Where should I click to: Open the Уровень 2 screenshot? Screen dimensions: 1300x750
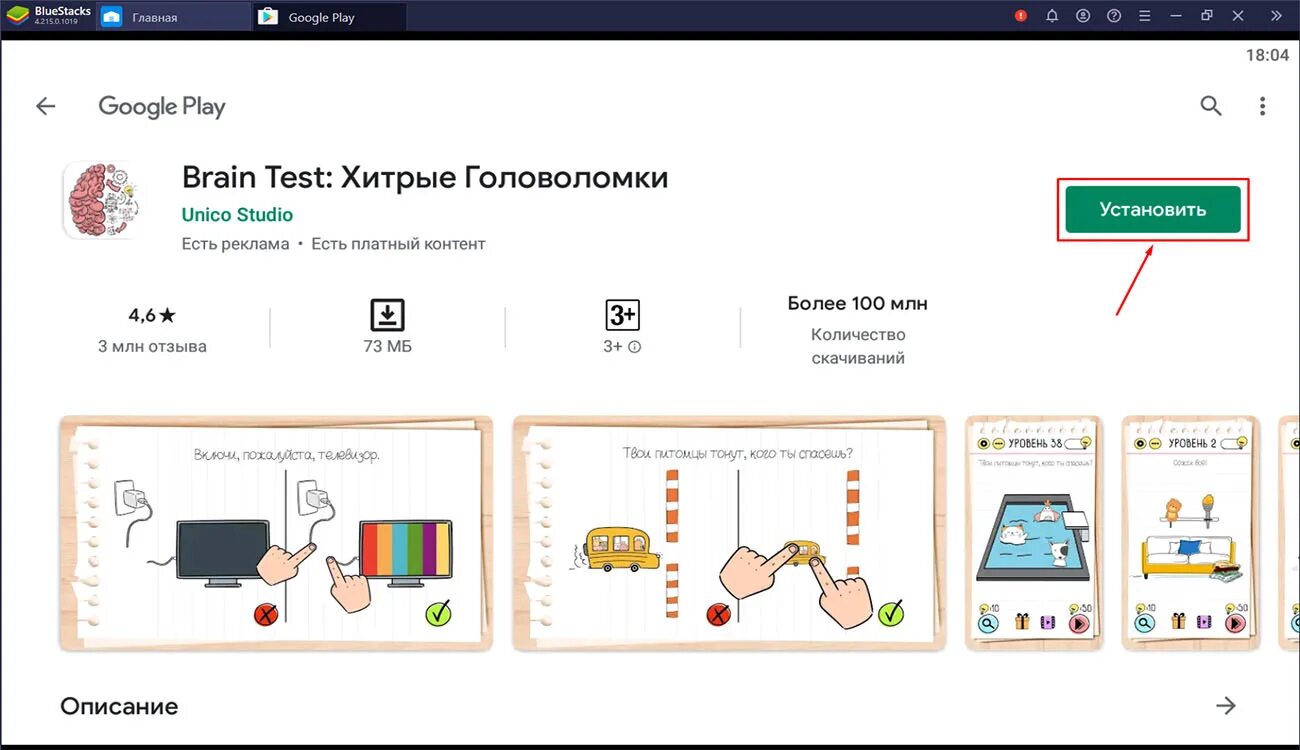(x=1190, y=534)
